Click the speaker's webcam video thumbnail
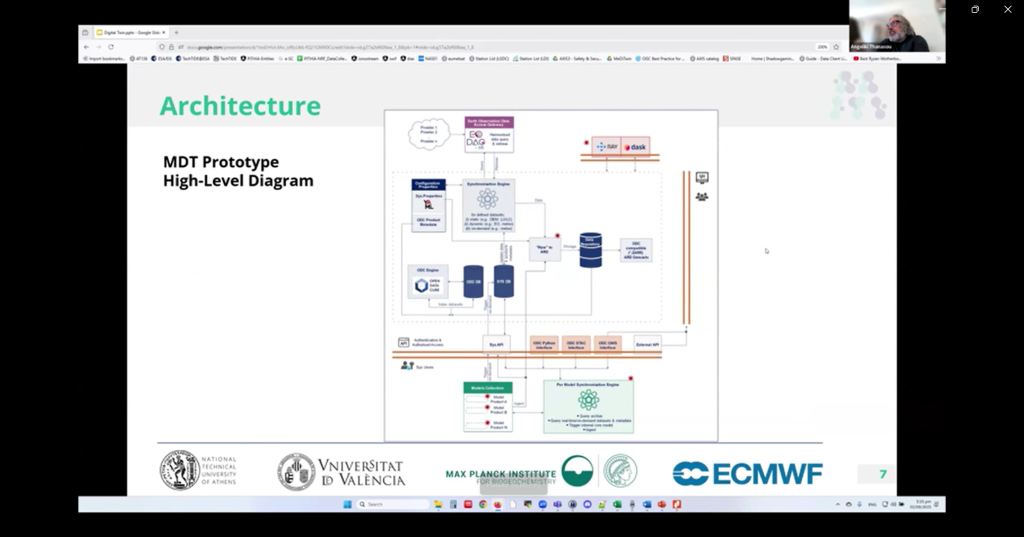The height and width of the screenshot is (537, 1024). (x=896, y=26)
